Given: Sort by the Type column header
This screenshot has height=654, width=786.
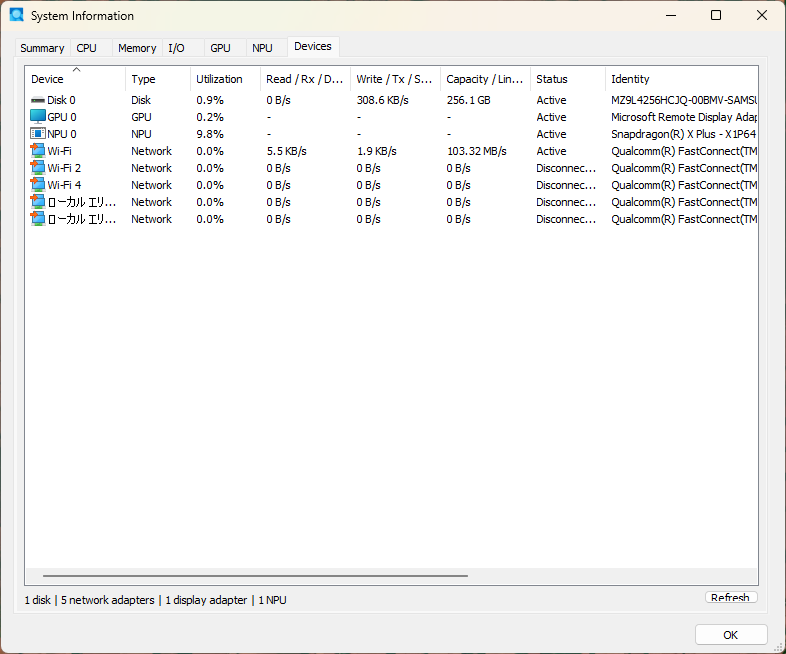Looking at the screenshot, I should pyautogui.click(x=157, y=79).
